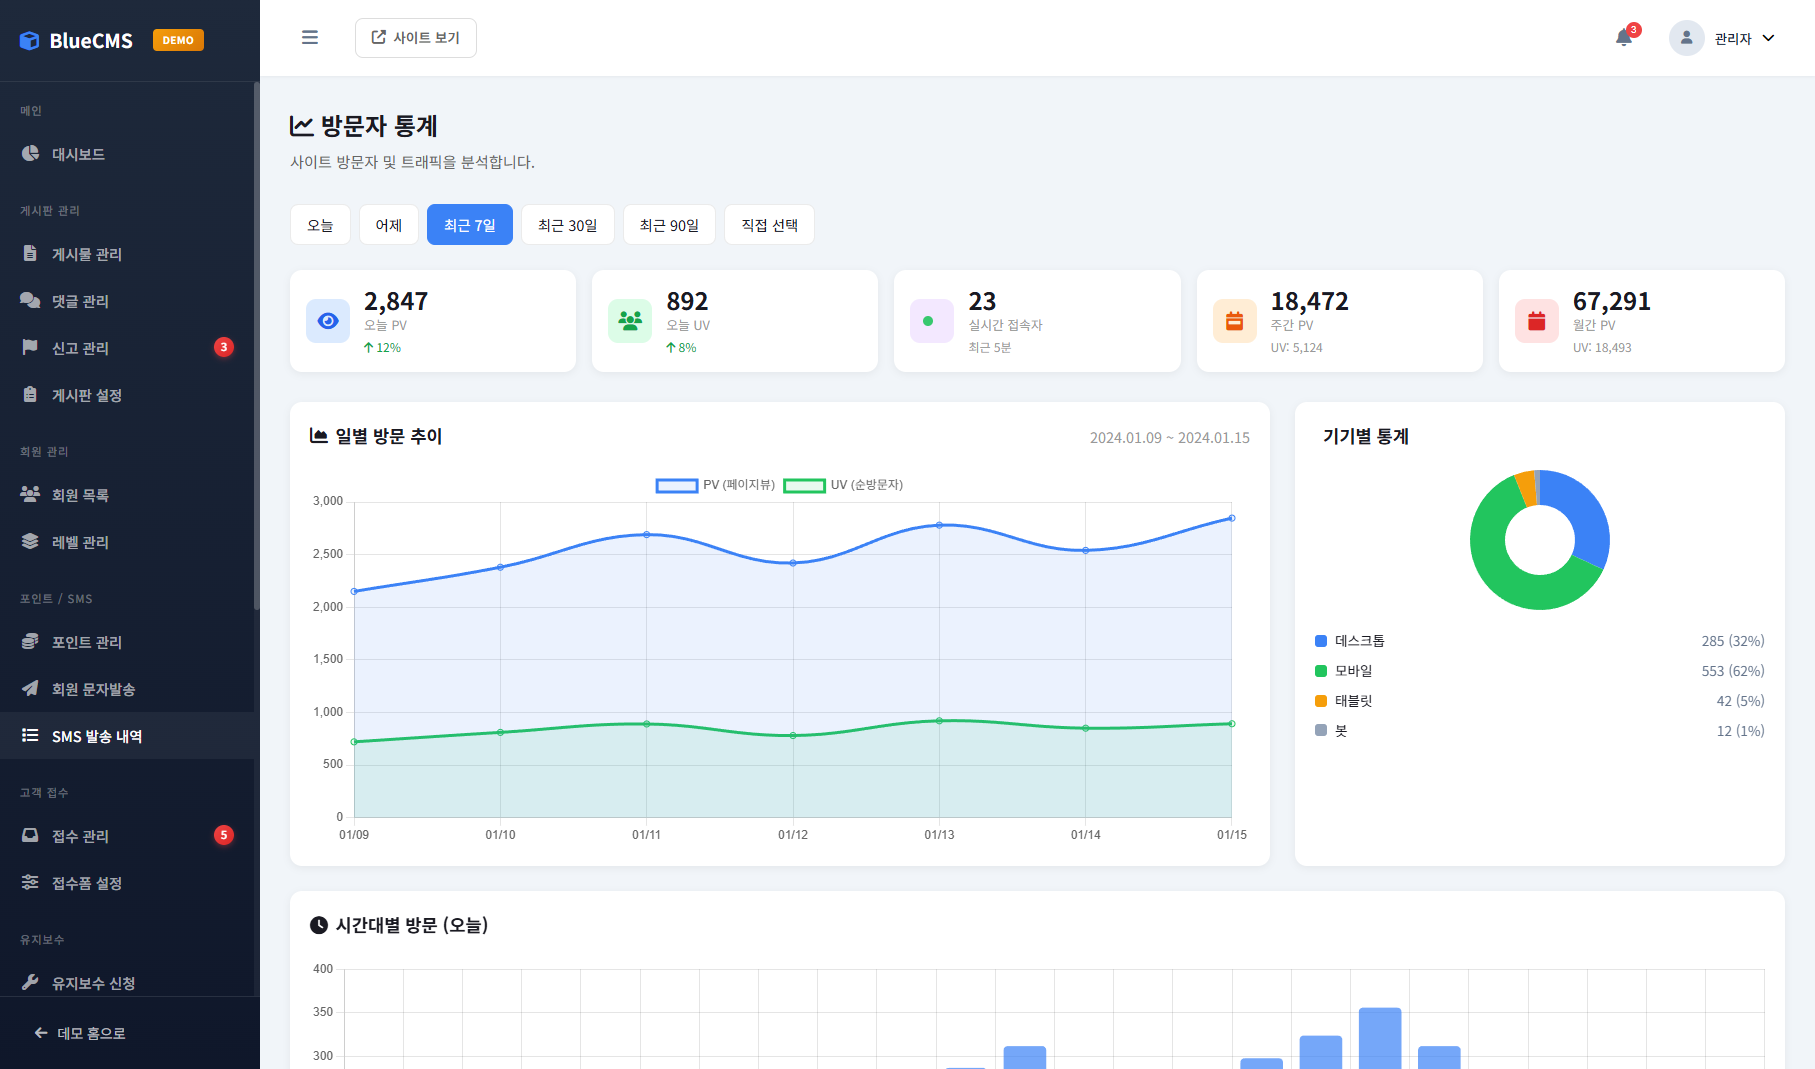Expand the 관리자 user dropdown
Screen dimensions: 1815x1069
pos(1768,38)
